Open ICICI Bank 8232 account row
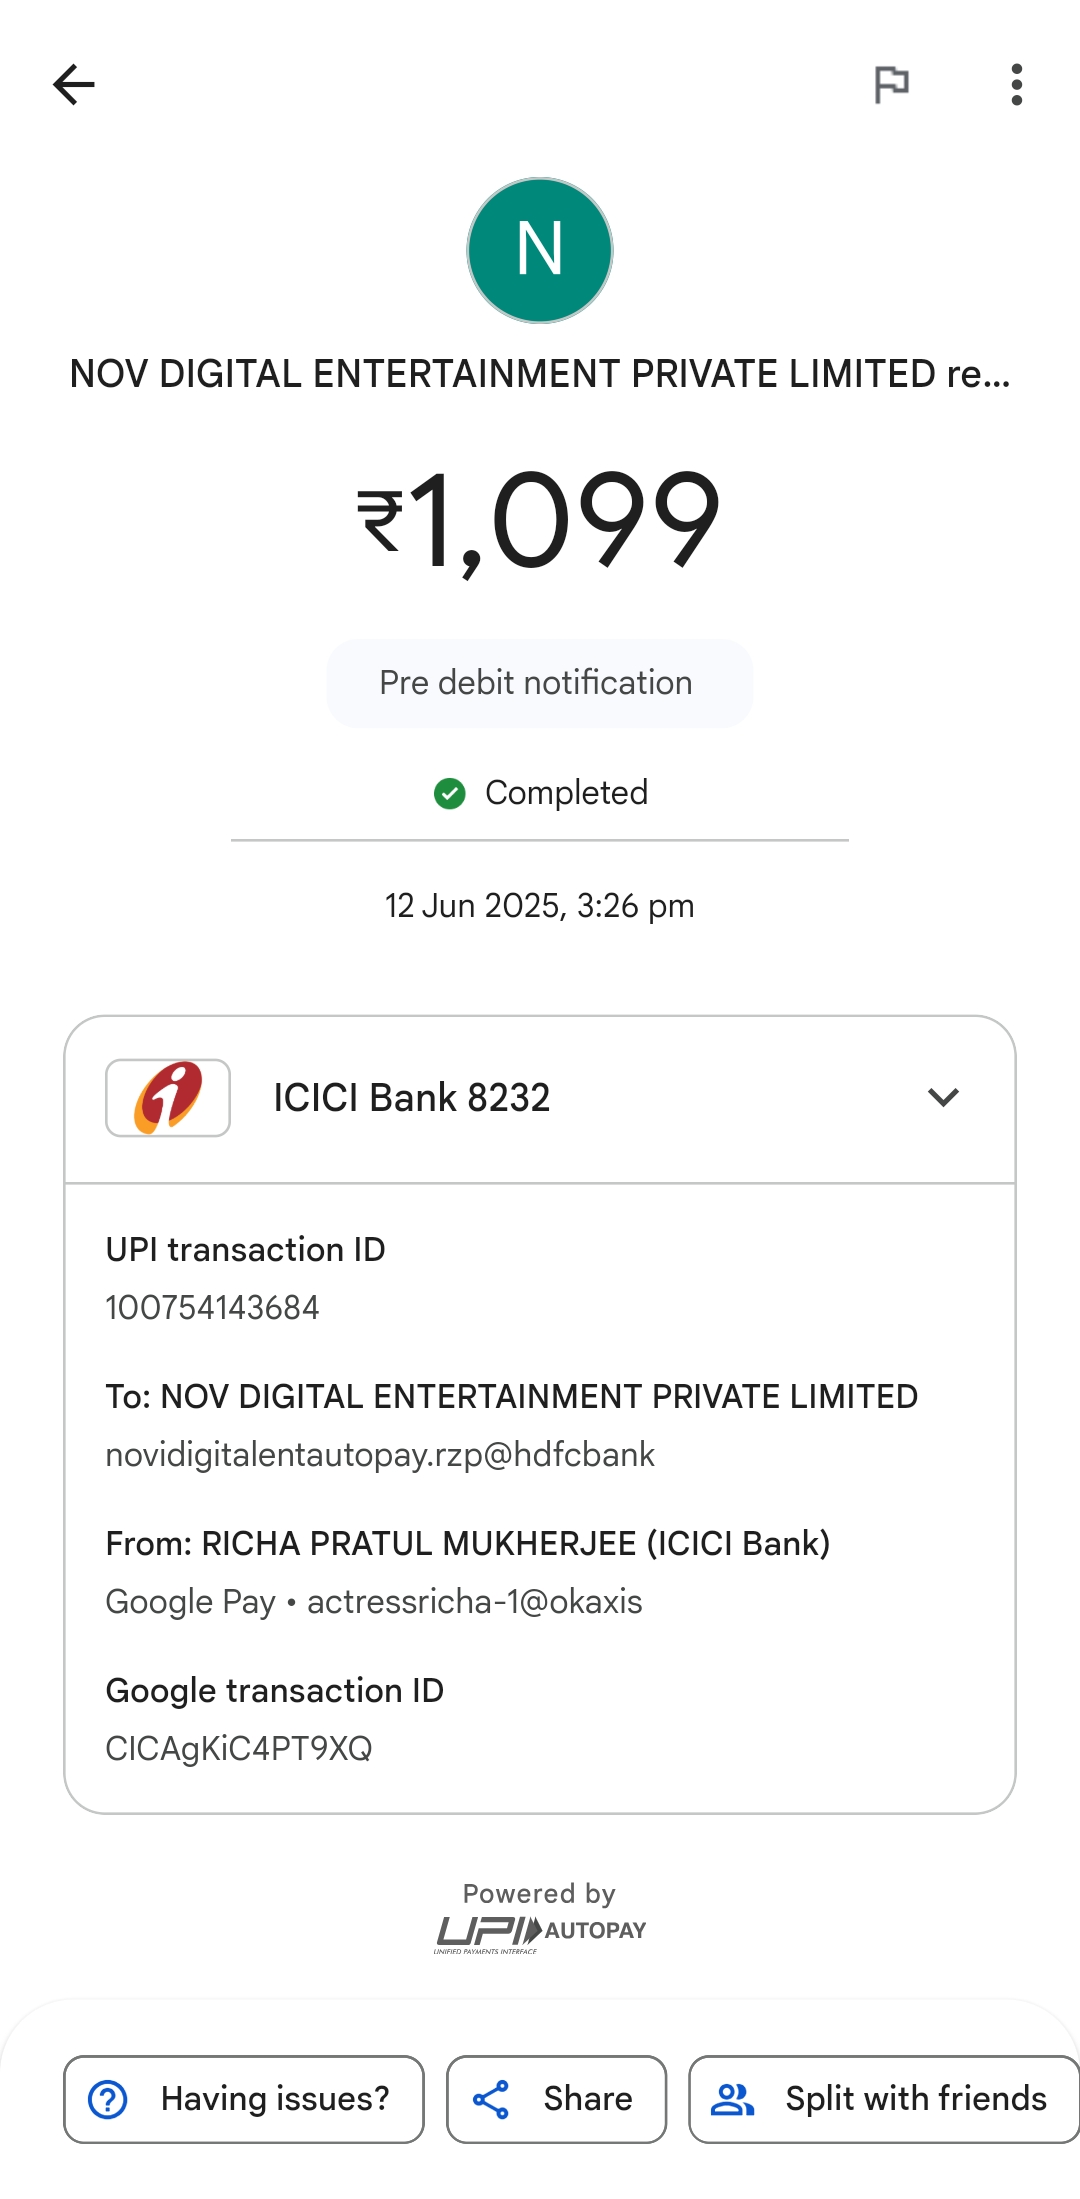This screenshot has height=2199, width=1080. pos(412,1098)
